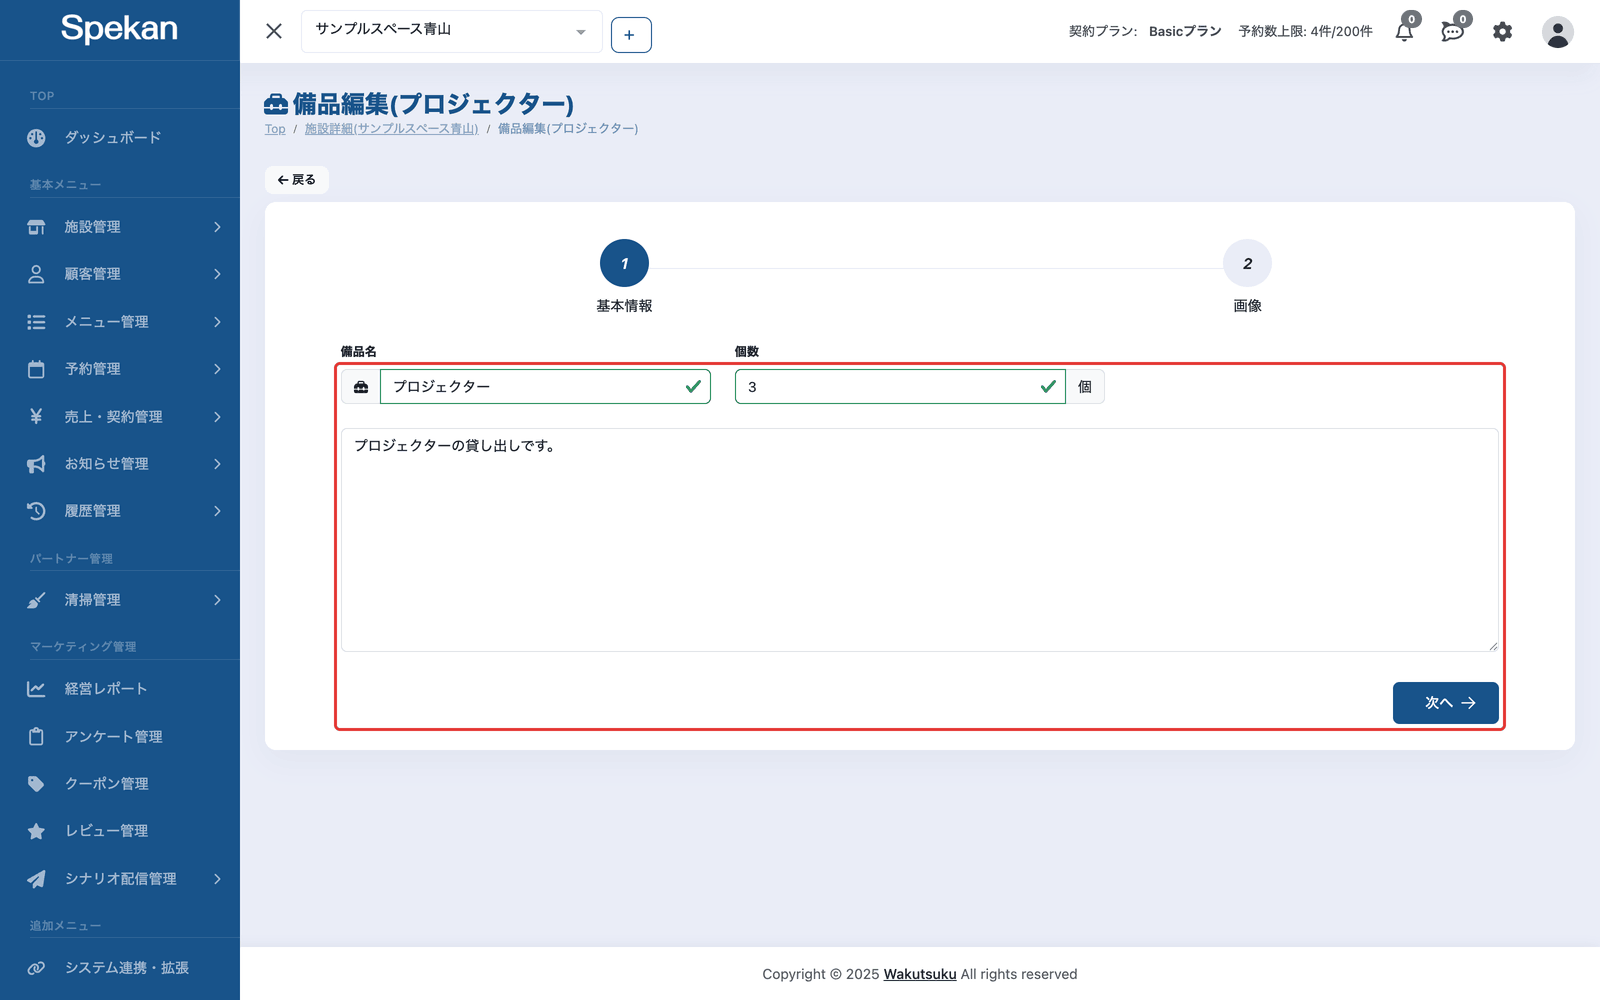1600x1000 pixels.
Task: Click the 戻る back button
Action: [297, 180]
